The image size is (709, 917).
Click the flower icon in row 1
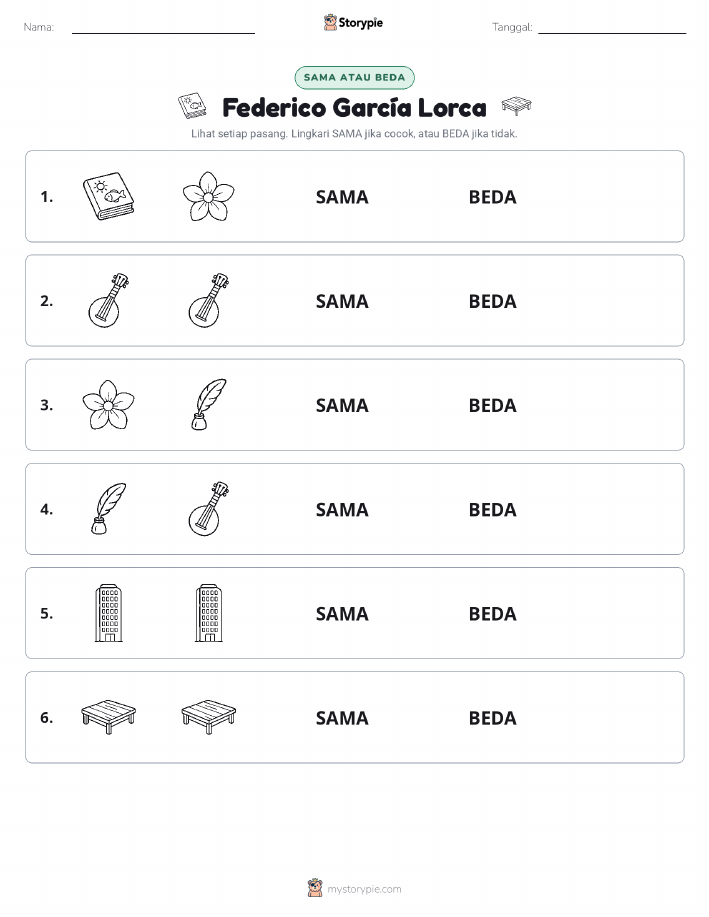(208, 196)
